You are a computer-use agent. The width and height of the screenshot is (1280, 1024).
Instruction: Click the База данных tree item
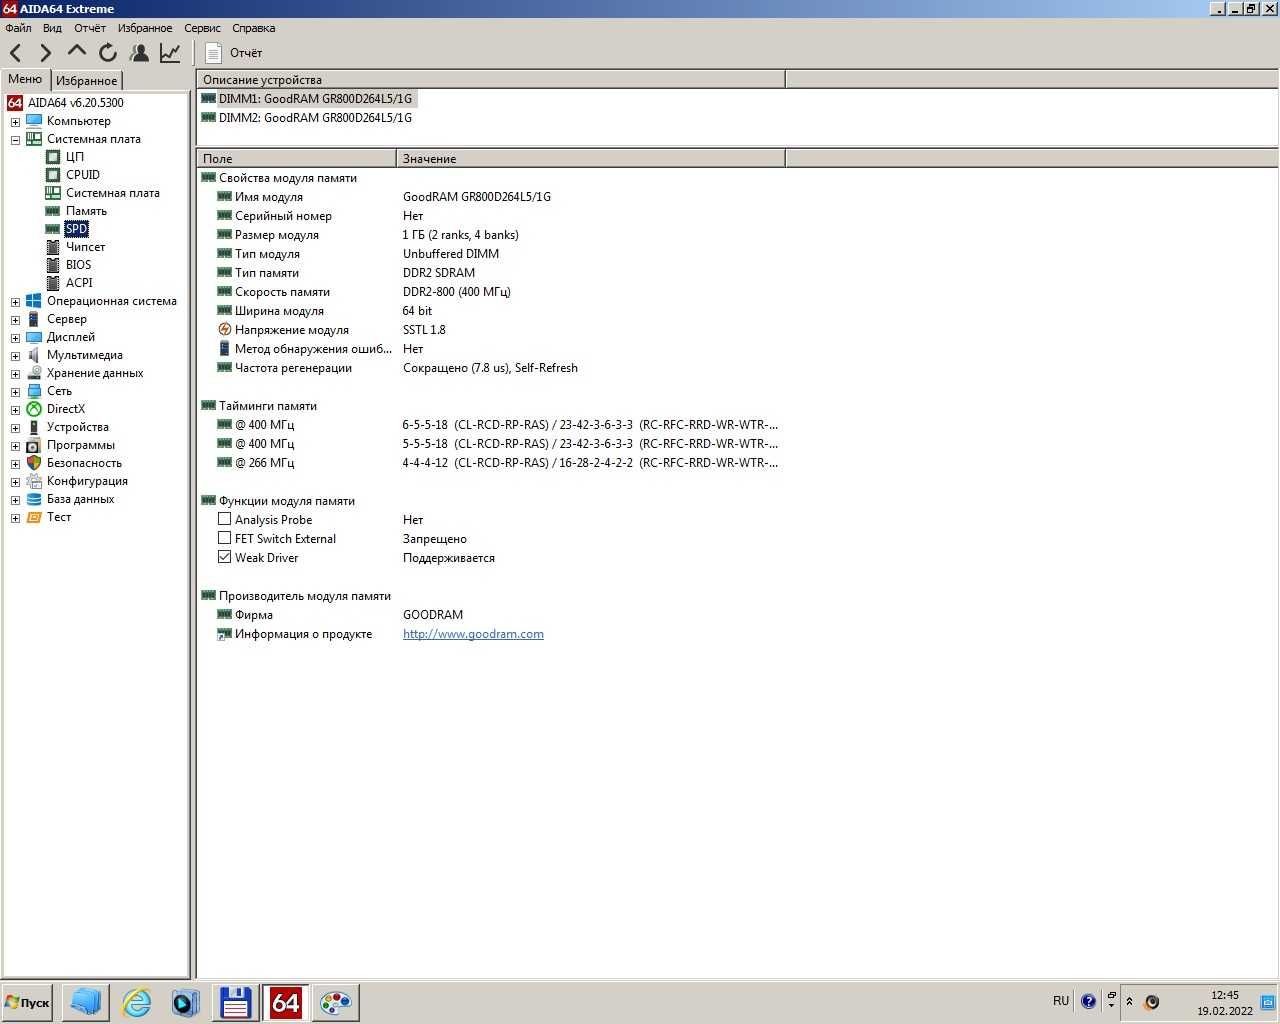tap(80, 499)
